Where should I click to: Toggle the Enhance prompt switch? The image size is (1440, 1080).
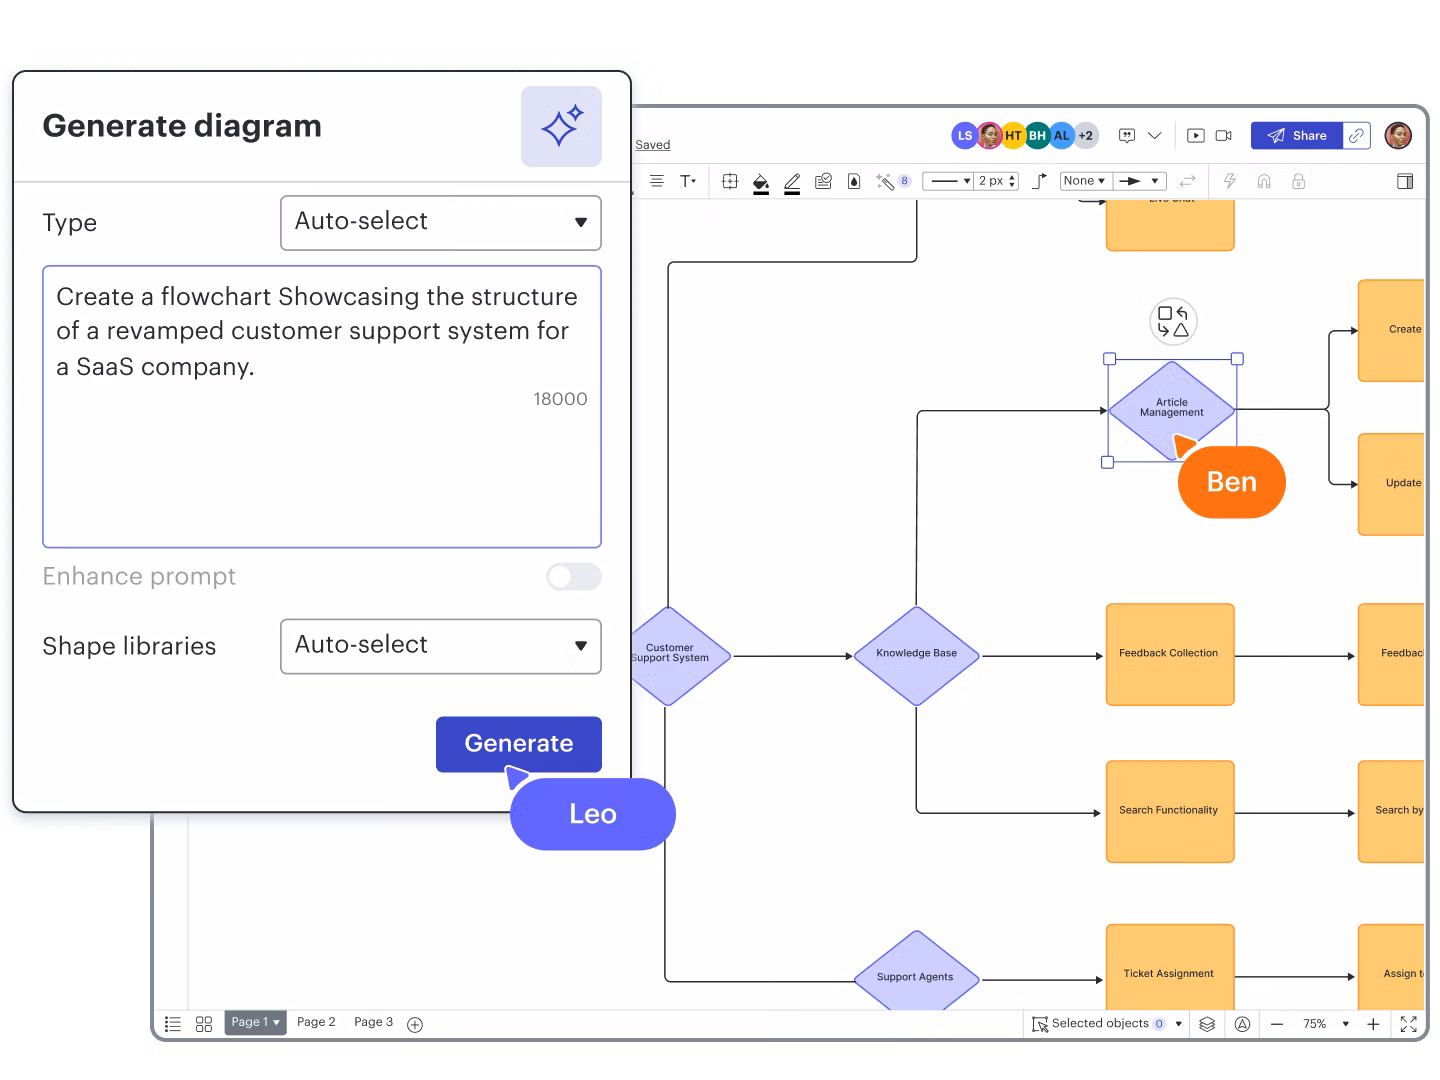[x=573, y=577]
